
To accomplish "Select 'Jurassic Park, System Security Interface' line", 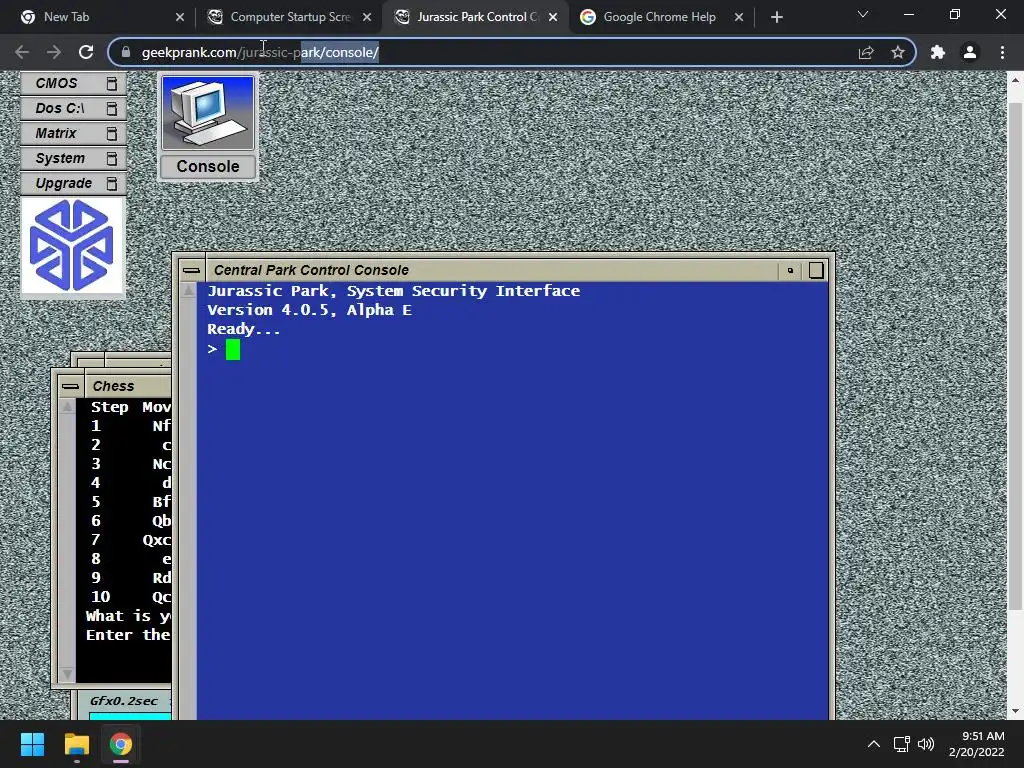I will (x=393, y=291).
